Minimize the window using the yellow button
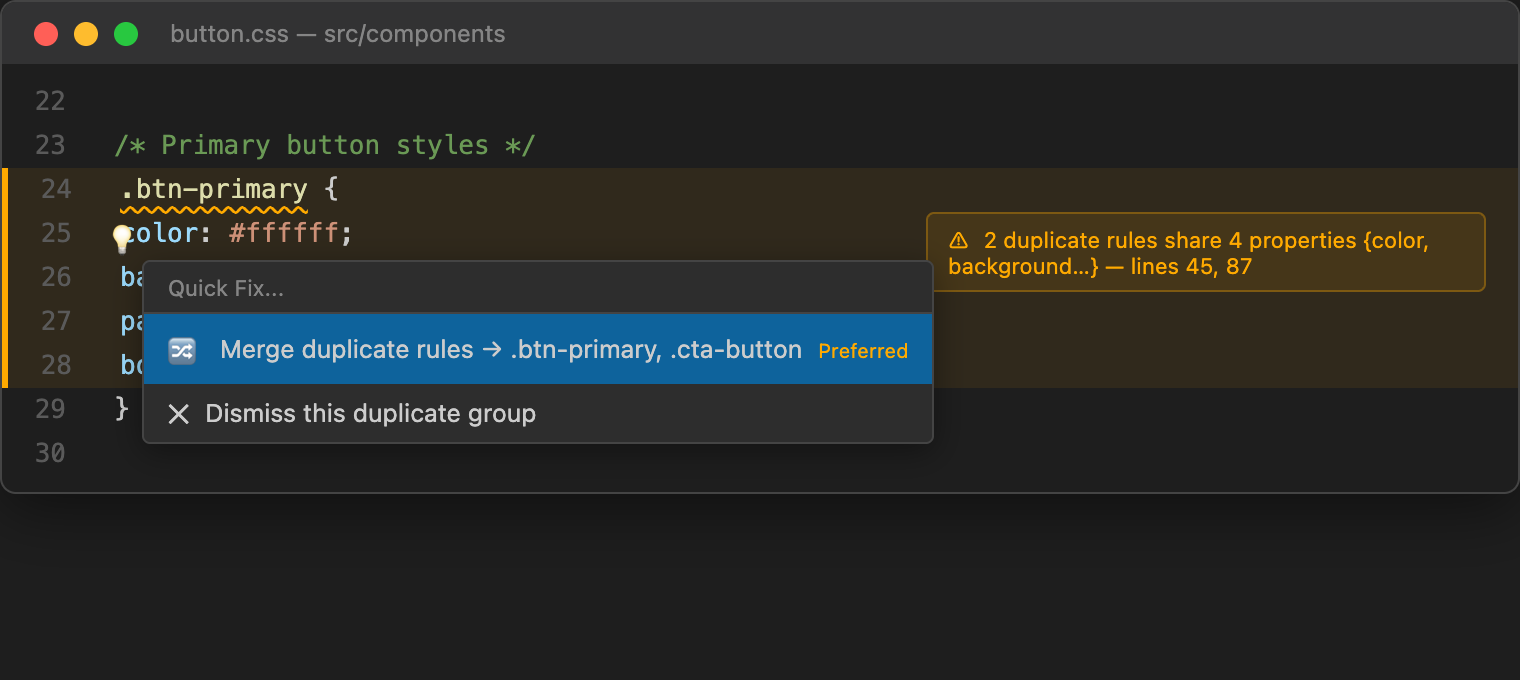1520x680 pixels. point(86,34)
